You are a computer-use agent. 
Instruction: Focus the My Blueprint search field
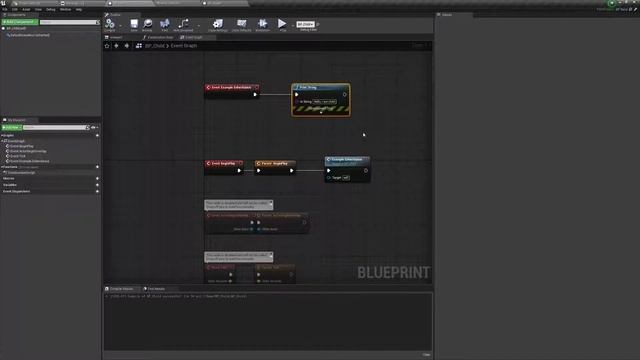56,128
